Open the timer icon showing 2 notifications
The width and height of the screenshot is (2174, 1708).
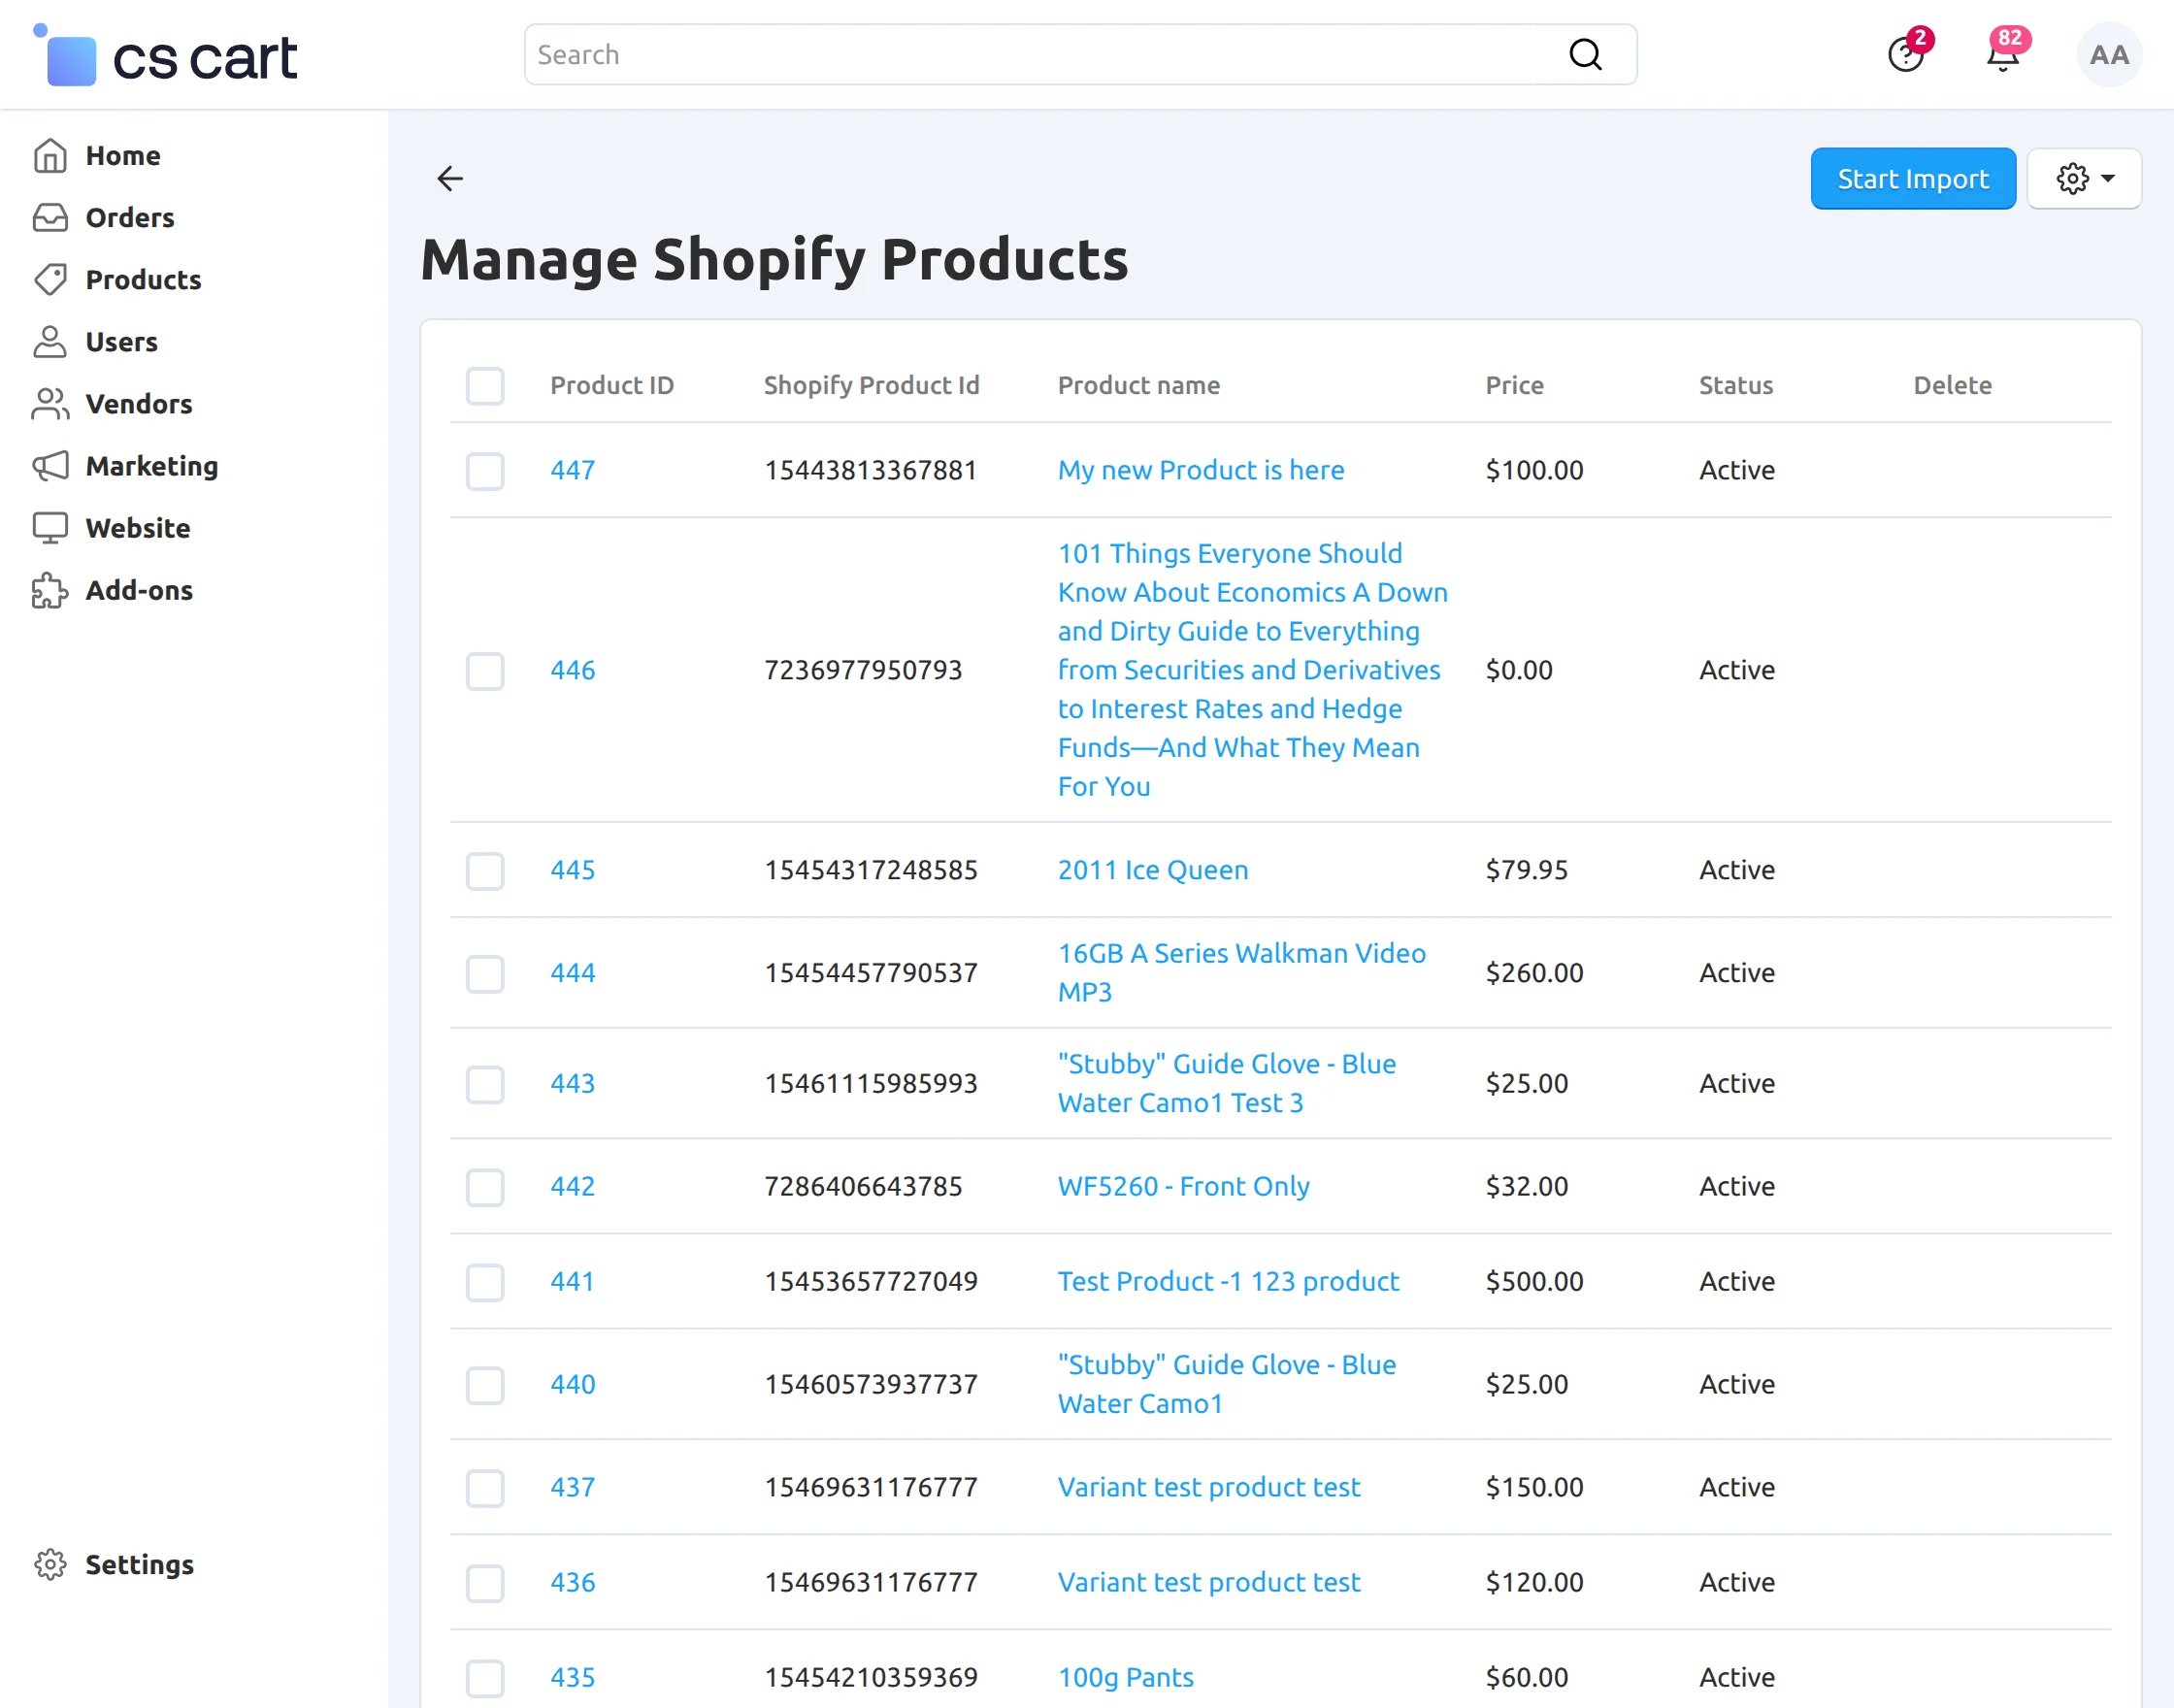pyautogui.click(x=1906, y=55)
